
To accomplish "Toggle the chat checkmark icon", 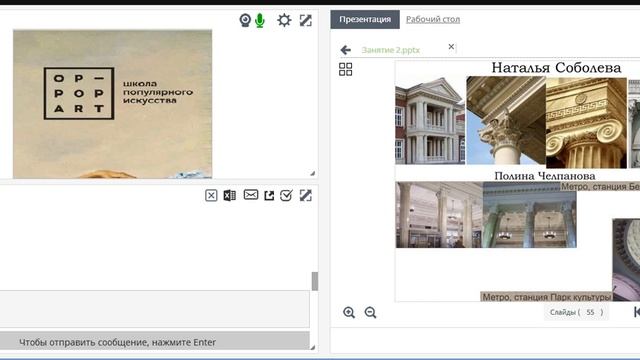I will click(x=287, y=196).
